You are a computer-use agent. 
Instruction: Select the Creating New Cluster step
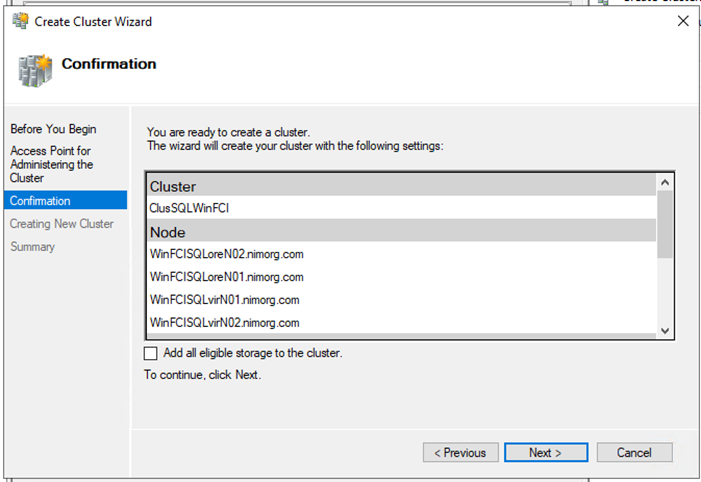62,224
